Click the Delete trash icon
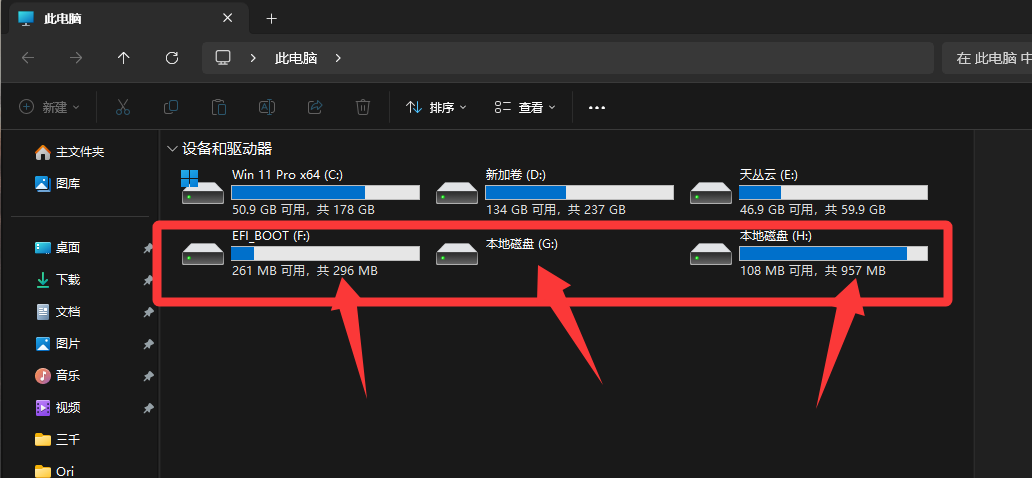1032x478 pixels. (x=363, y=107)
